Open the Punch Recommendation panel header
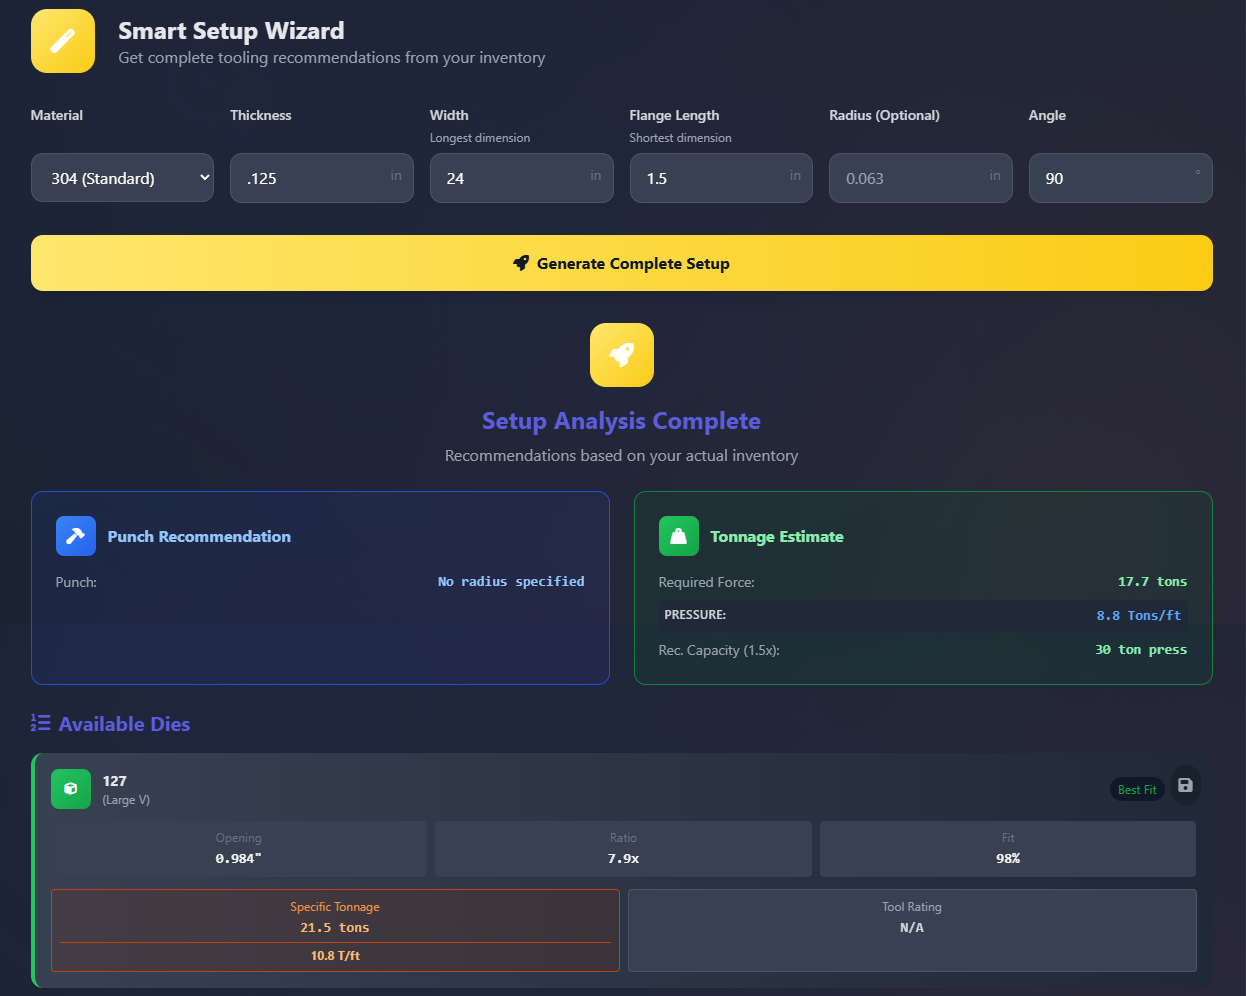 click(x=199, y=536)
